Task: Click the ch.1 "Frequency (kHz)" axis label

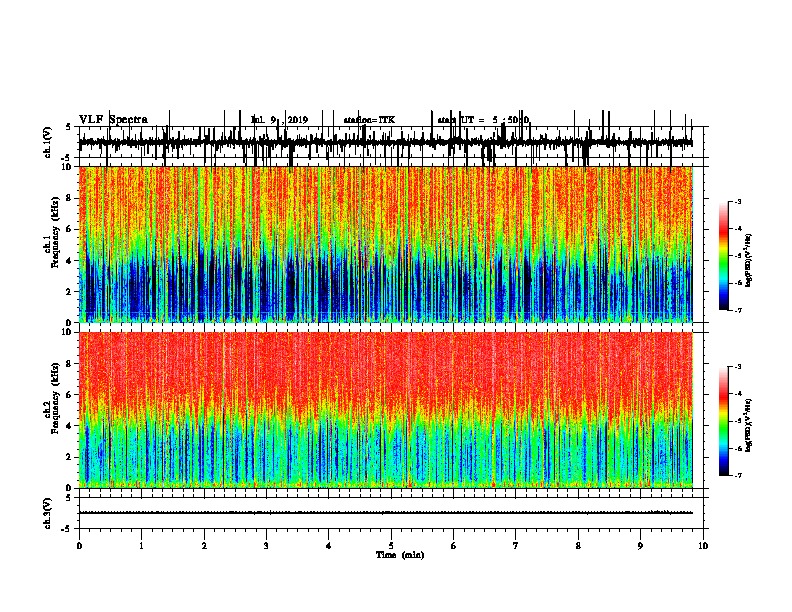Action: [x=55, y=232]
